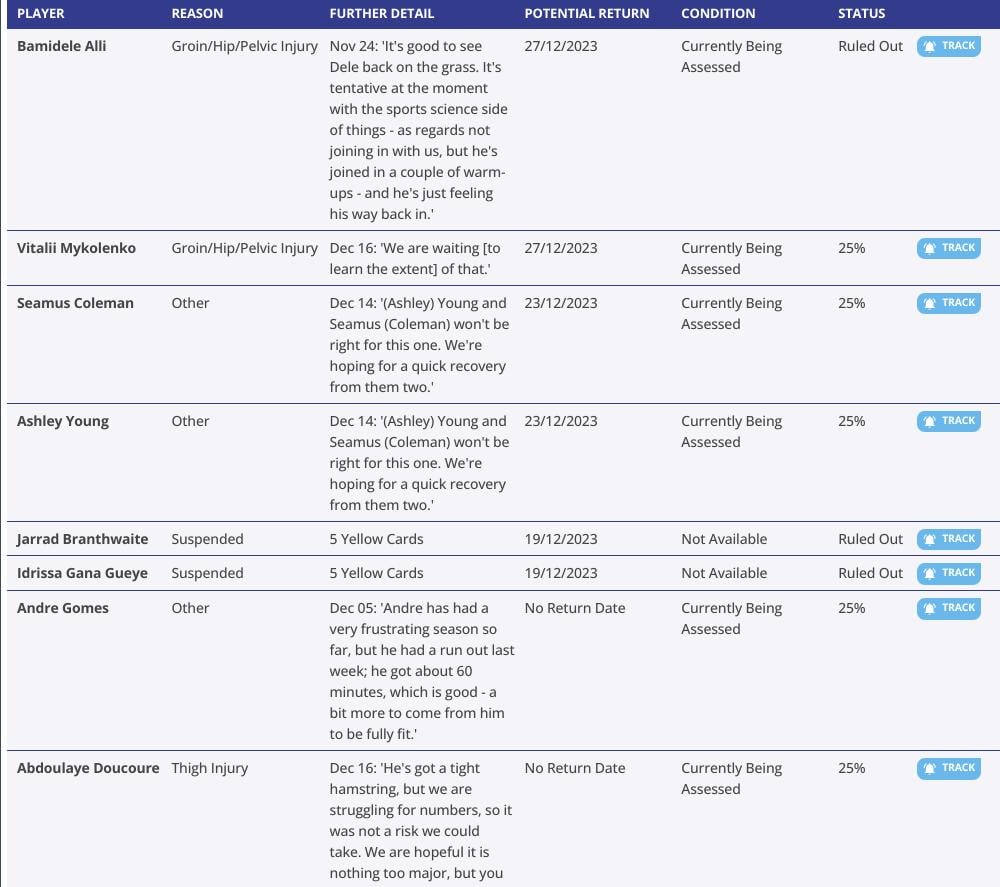Click the Other reason for Andre Gomes

[x=190, y=608]
